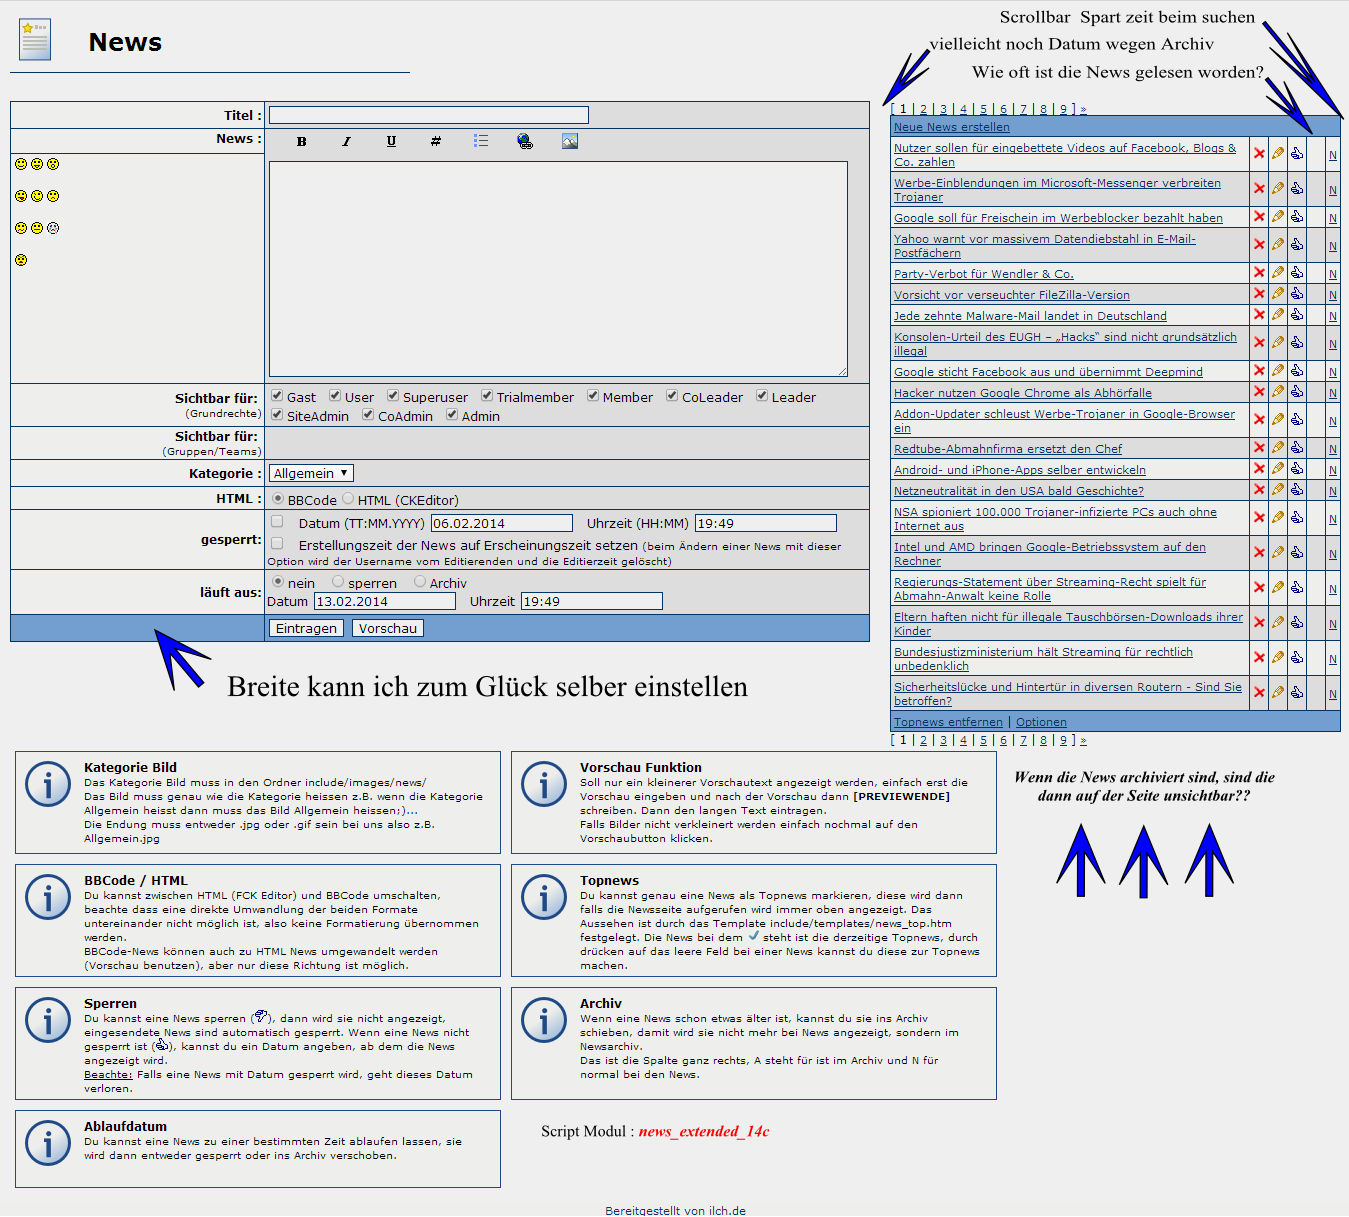Lock the news 'Hacker nutzen Google Chrome'
This screenshot has width=1349, height=1217.
[x=1297, y=392]
